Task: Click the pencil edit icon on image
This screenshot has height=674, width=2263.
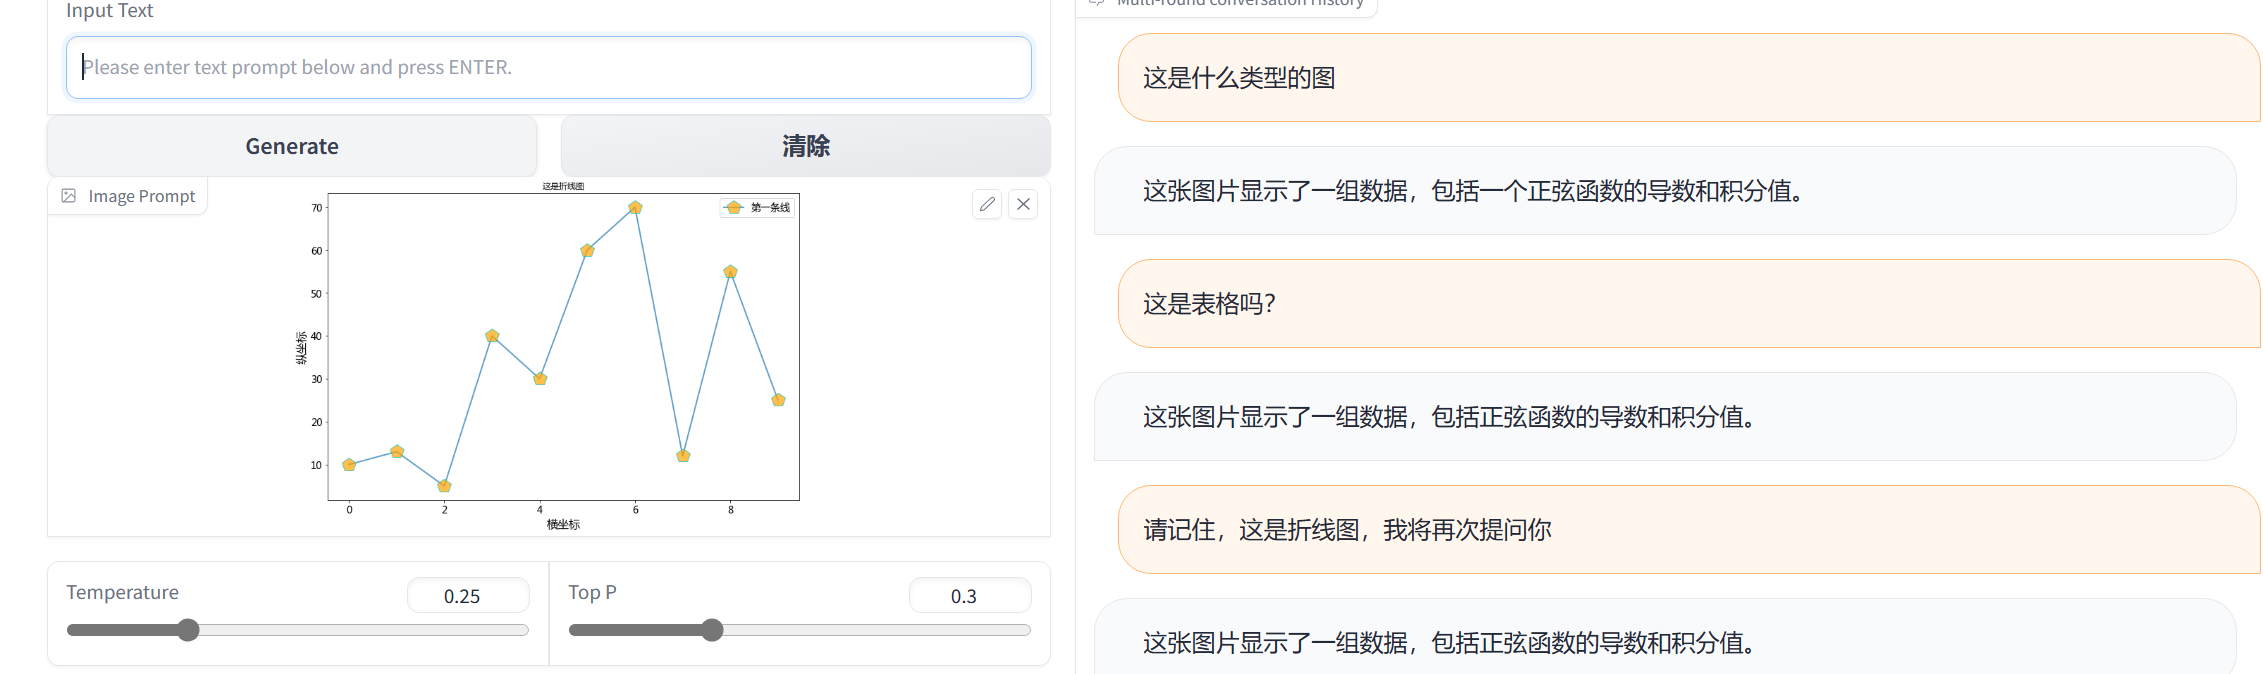Action: [x=987, y=204]
